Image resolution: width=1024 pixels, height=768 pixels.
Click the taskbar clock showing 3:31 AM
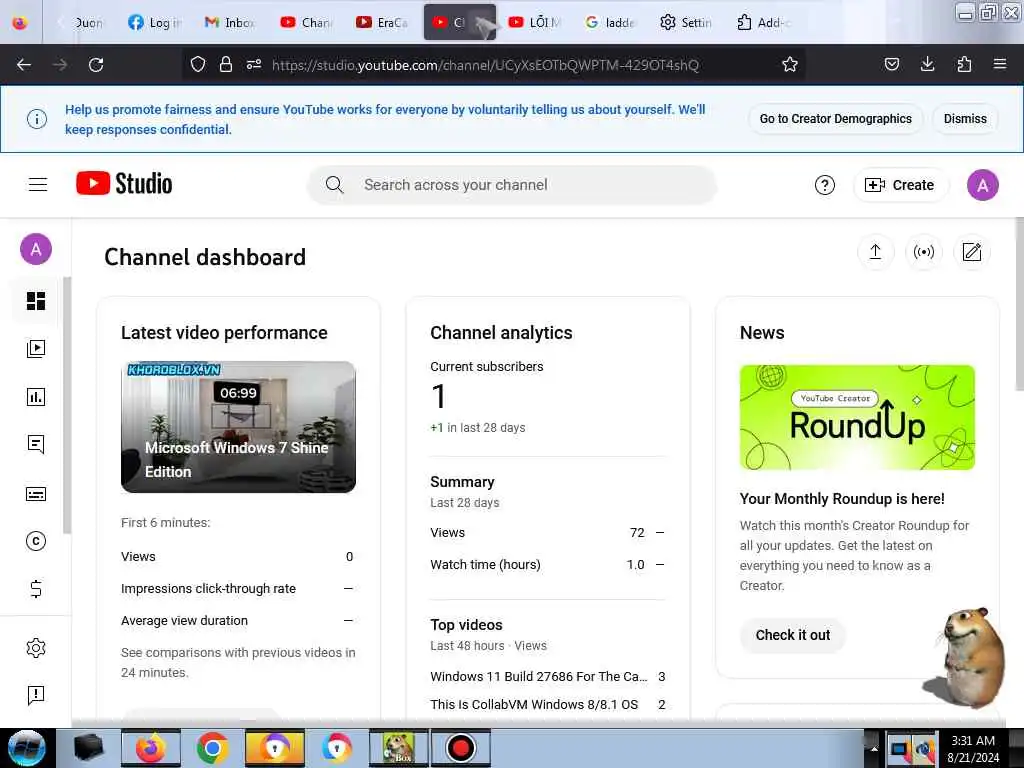click(973, 749)
